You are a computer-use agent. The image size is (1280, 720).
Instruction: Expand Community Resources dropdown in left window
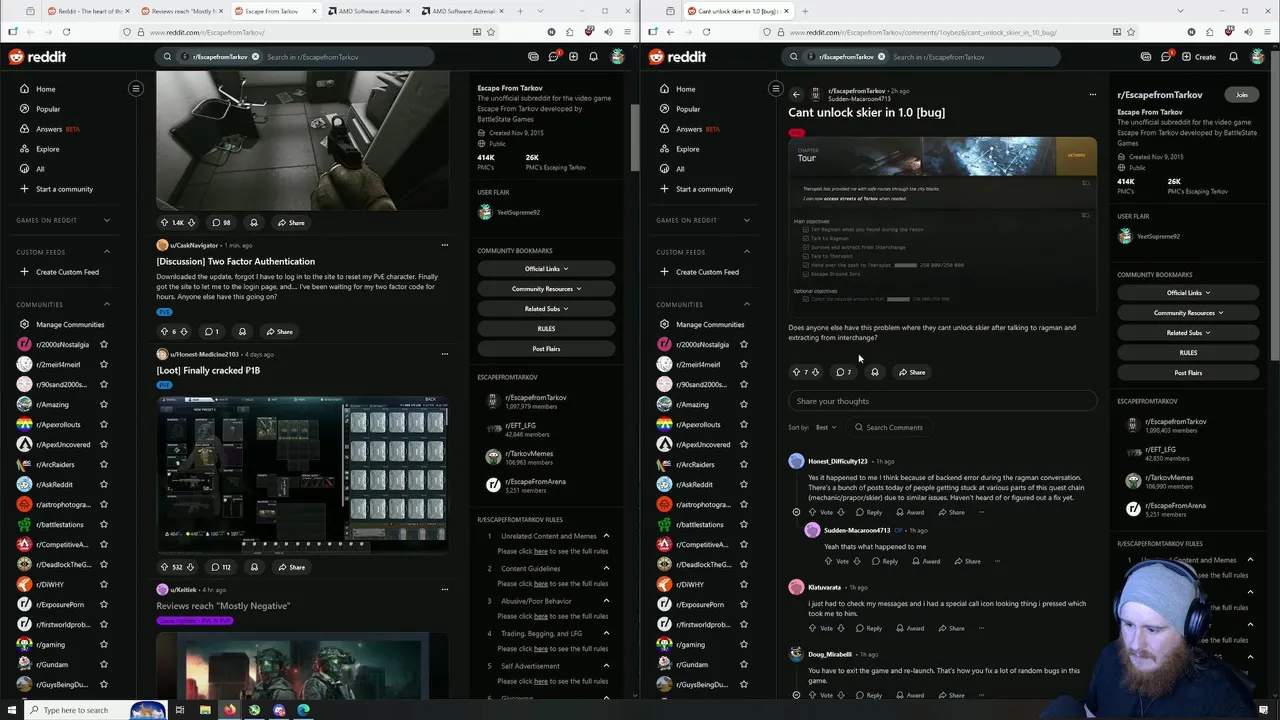(x=546, y=289)
